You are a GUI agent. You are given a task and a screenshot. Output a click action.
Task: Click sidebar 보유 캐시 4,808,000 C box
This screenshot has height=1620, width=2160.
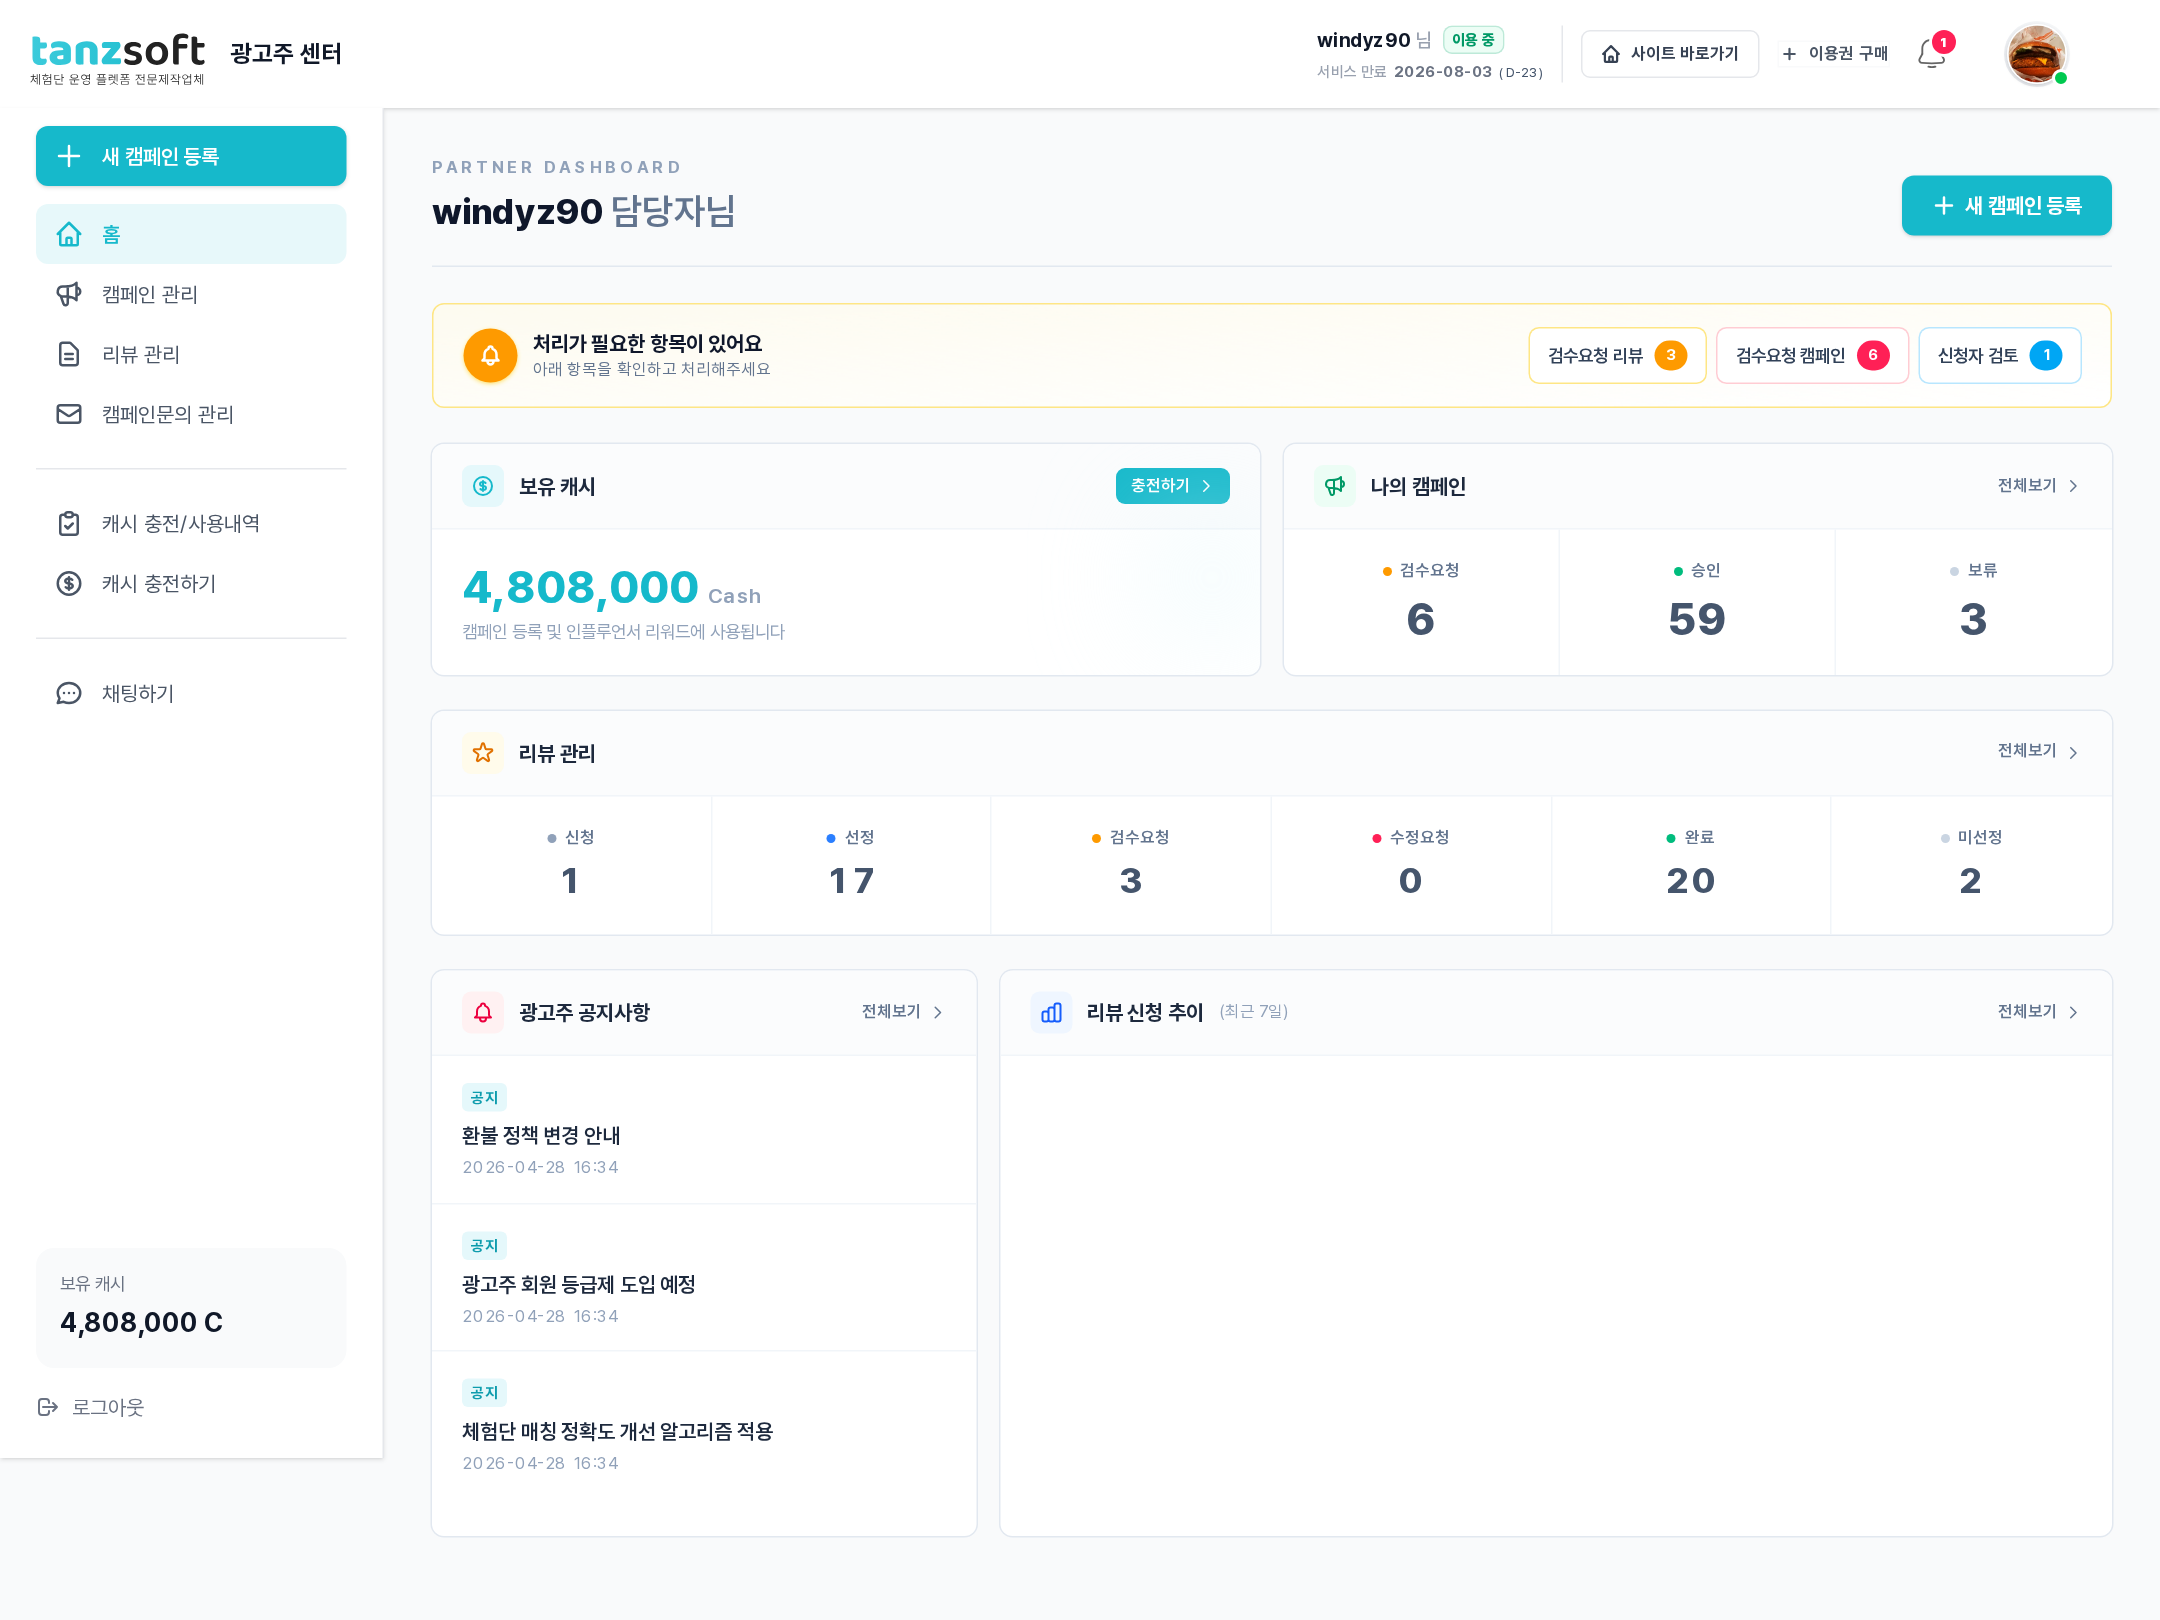pos(191,1307)
